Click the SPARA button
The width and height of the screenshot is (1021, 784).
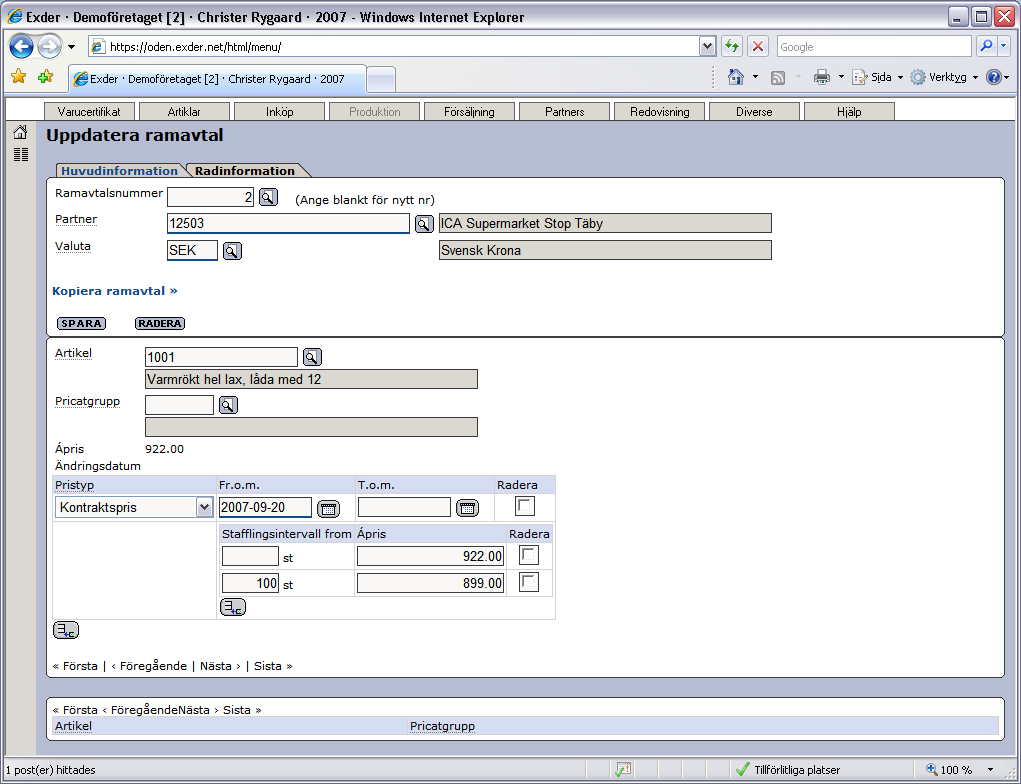click(x=81, y=324)
